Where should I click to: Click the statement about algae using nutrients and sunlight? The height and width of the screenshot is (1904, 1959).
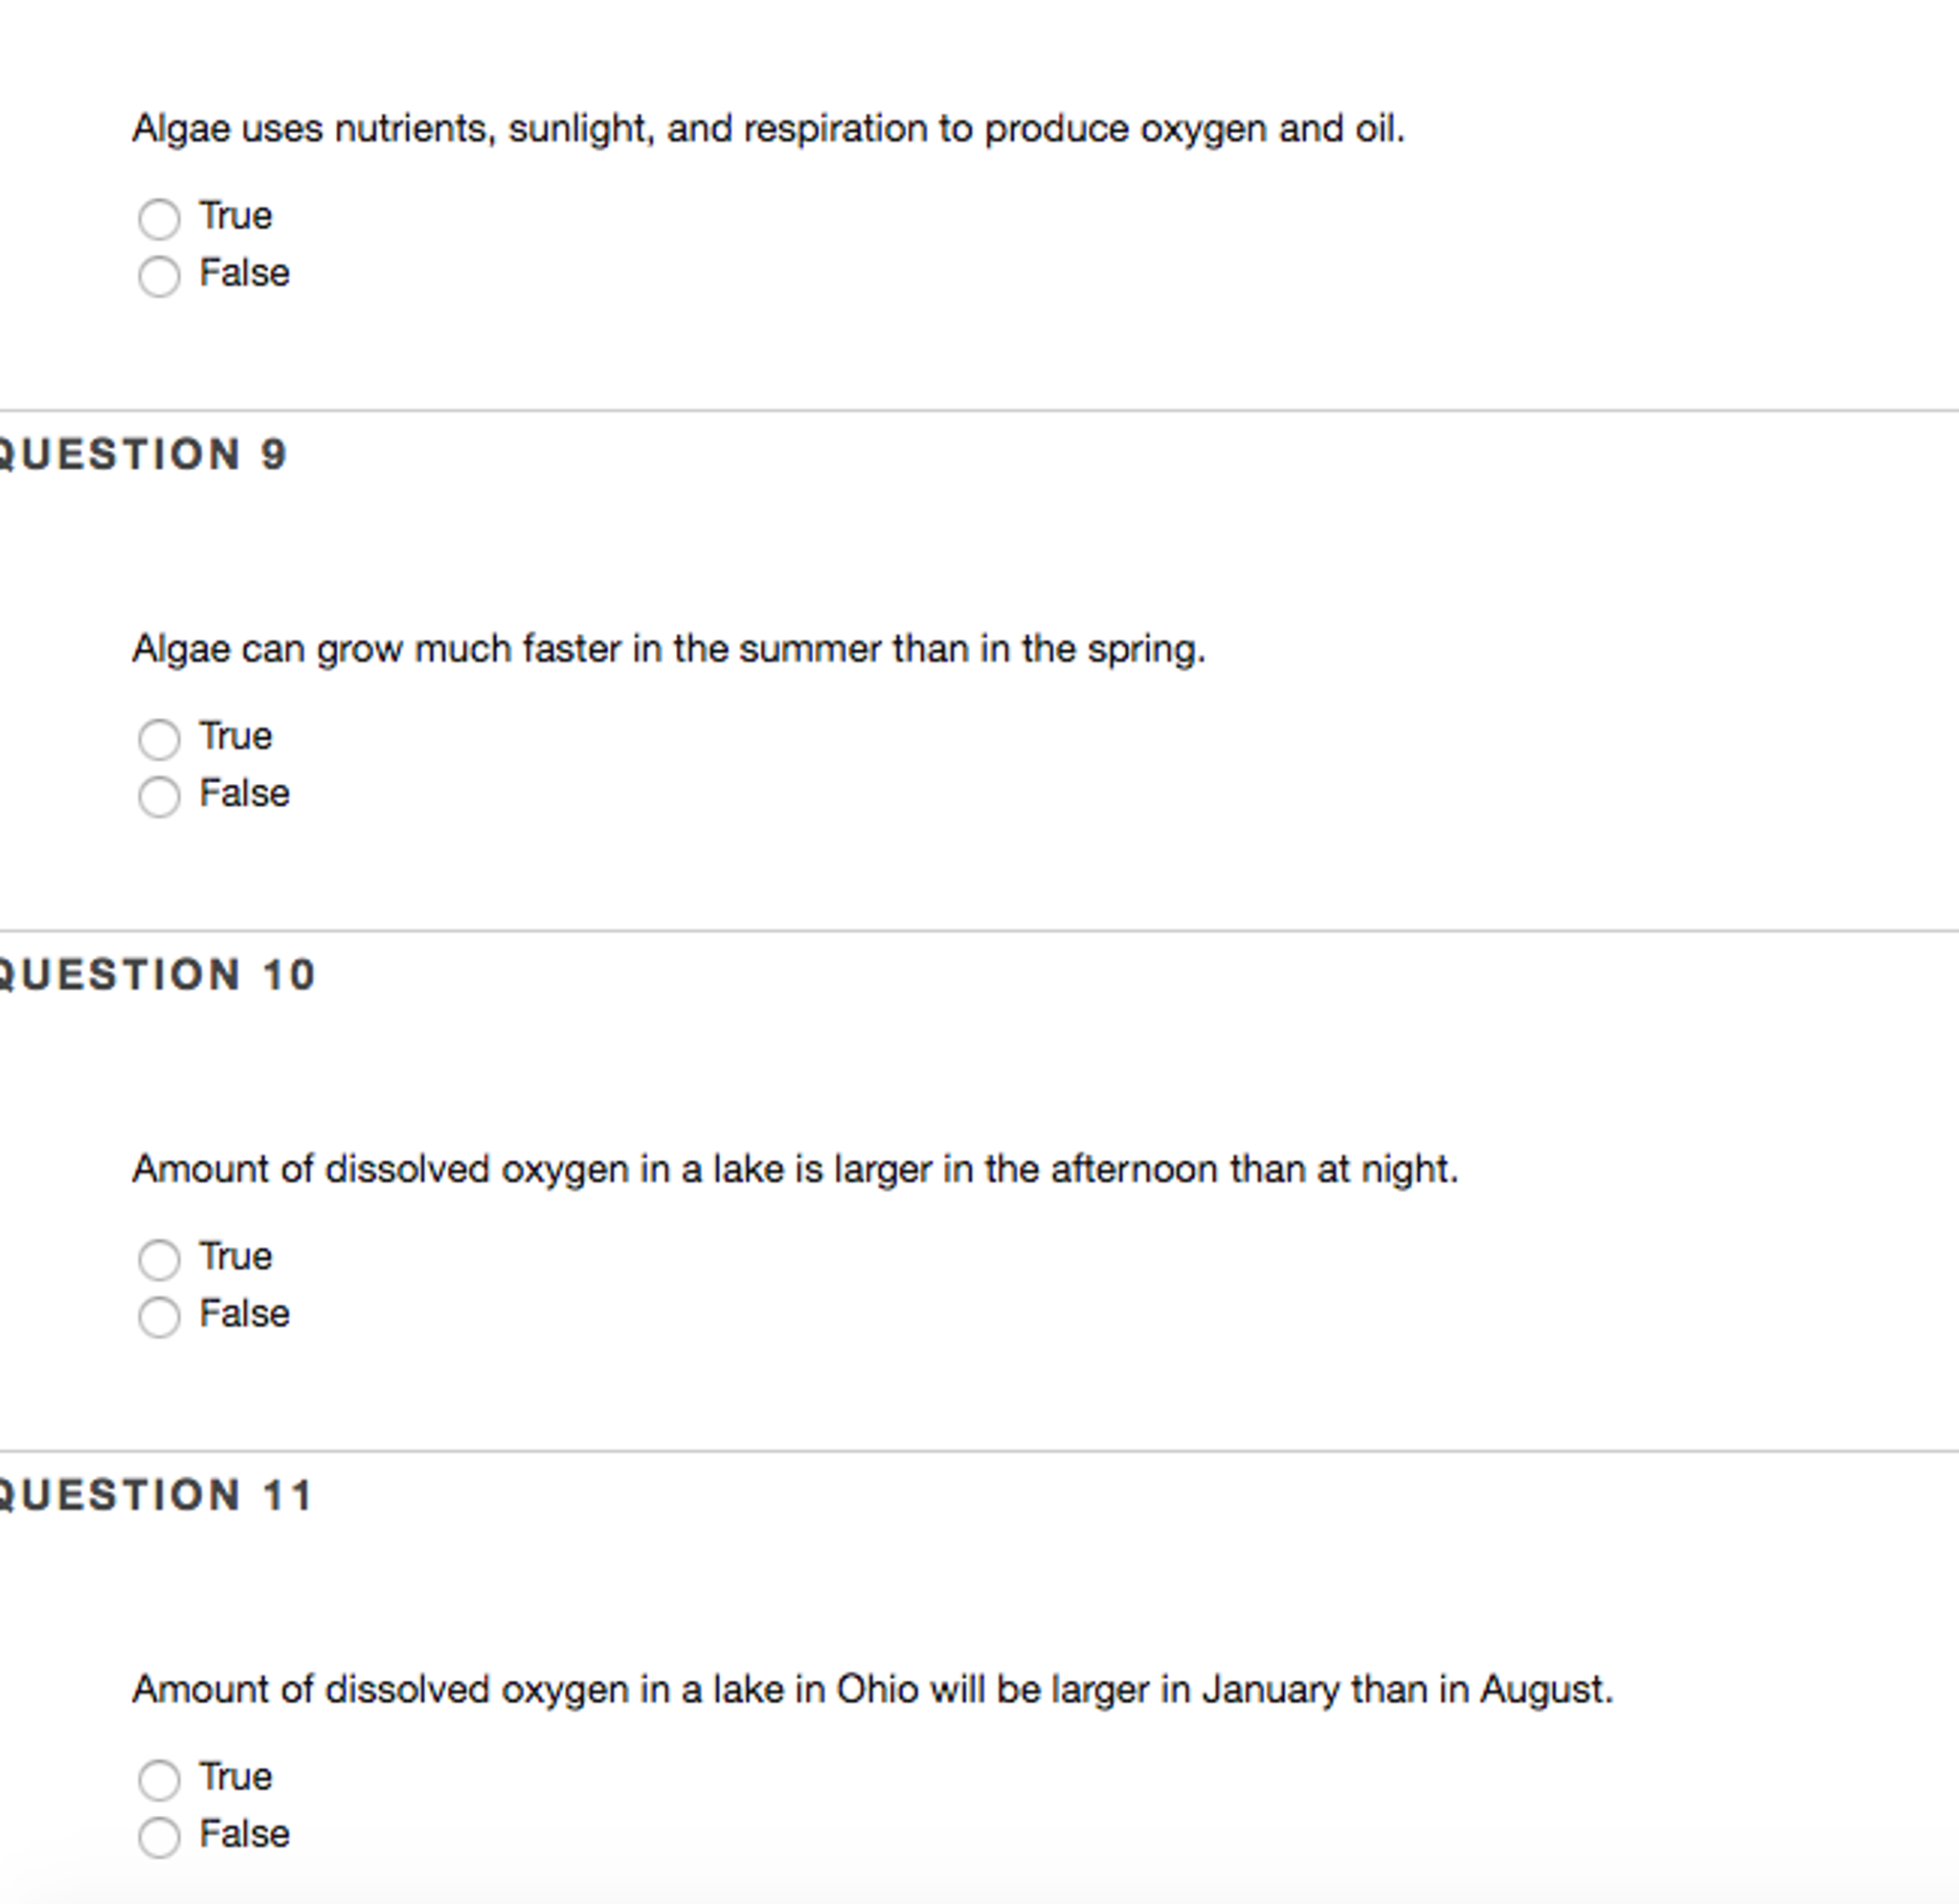(768, 129)
